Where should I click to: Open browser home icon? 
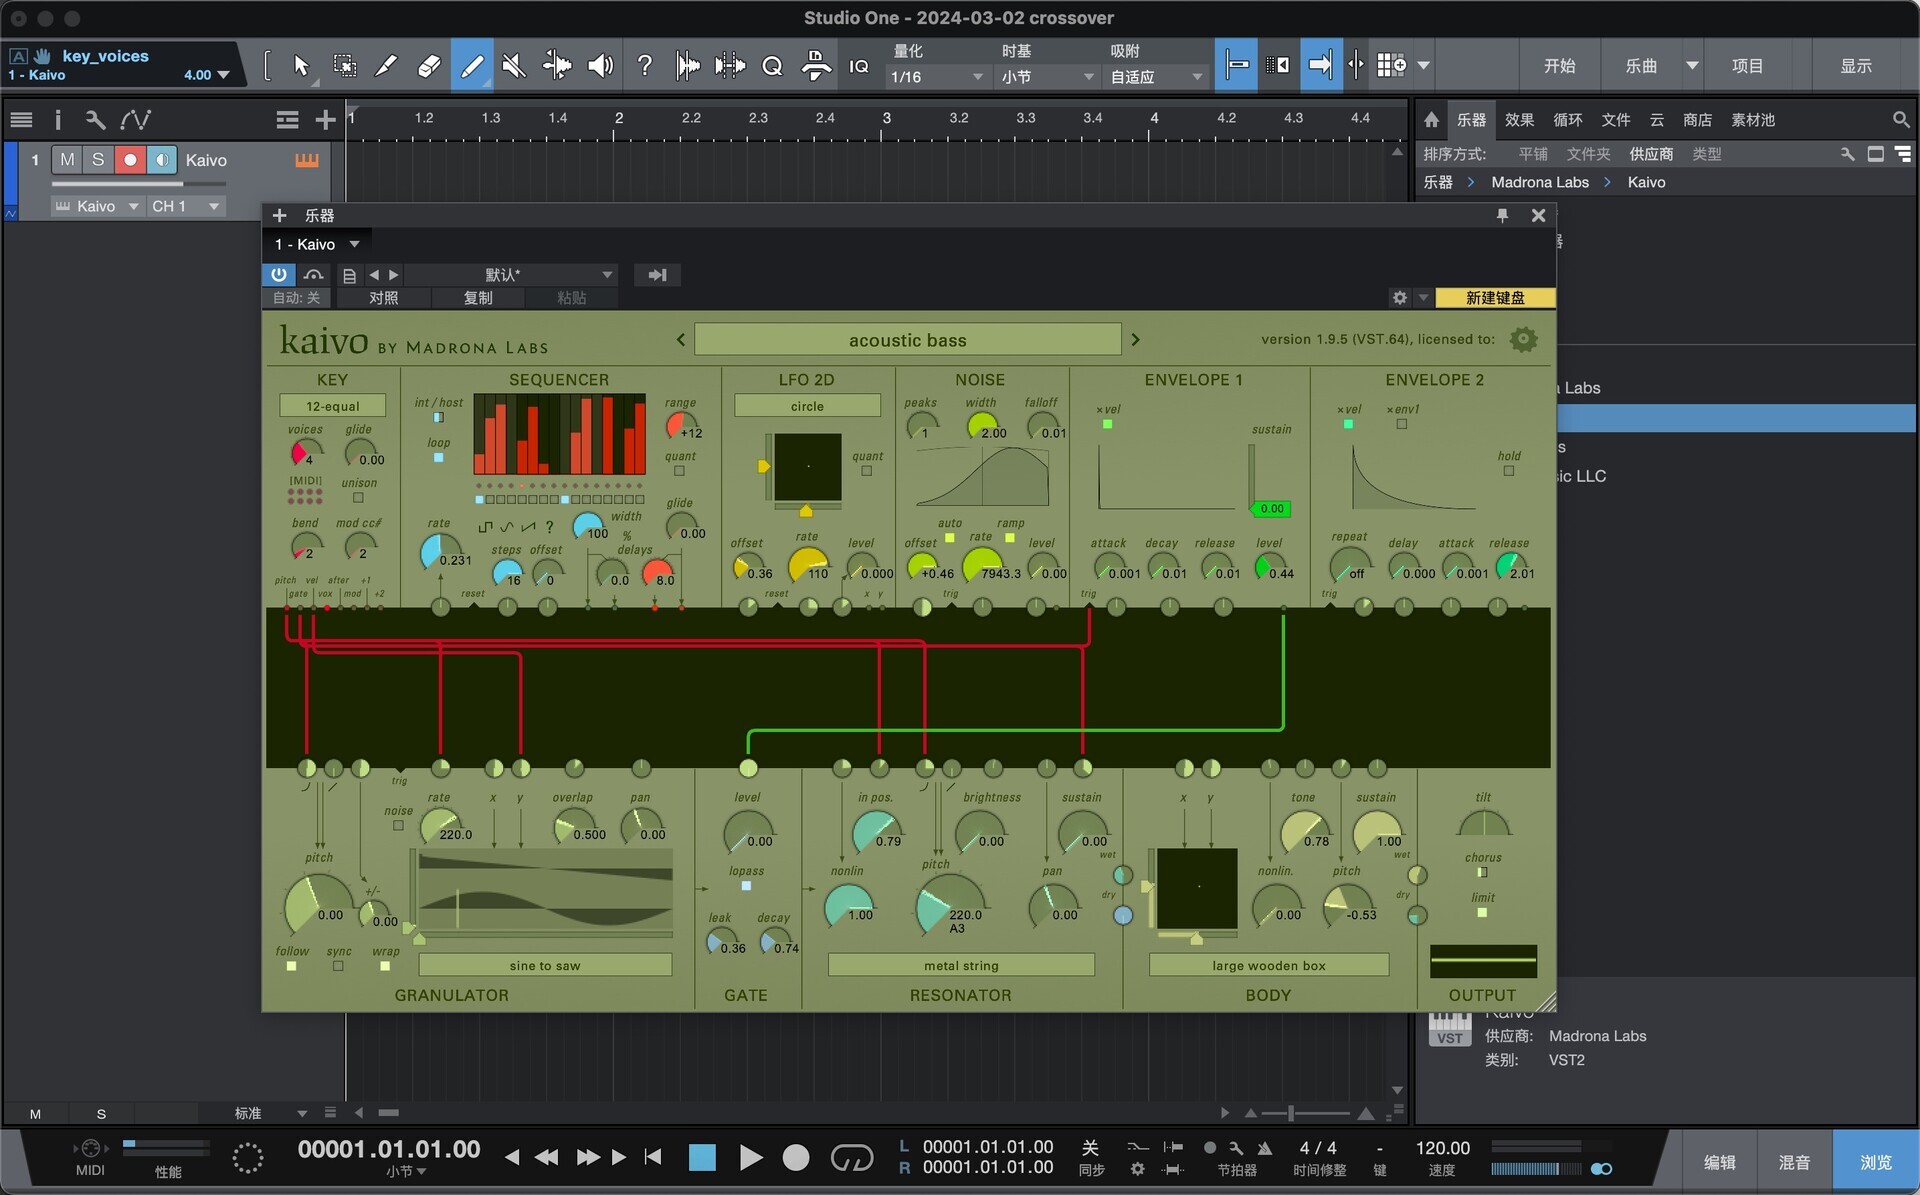(x=1431, y=120)
